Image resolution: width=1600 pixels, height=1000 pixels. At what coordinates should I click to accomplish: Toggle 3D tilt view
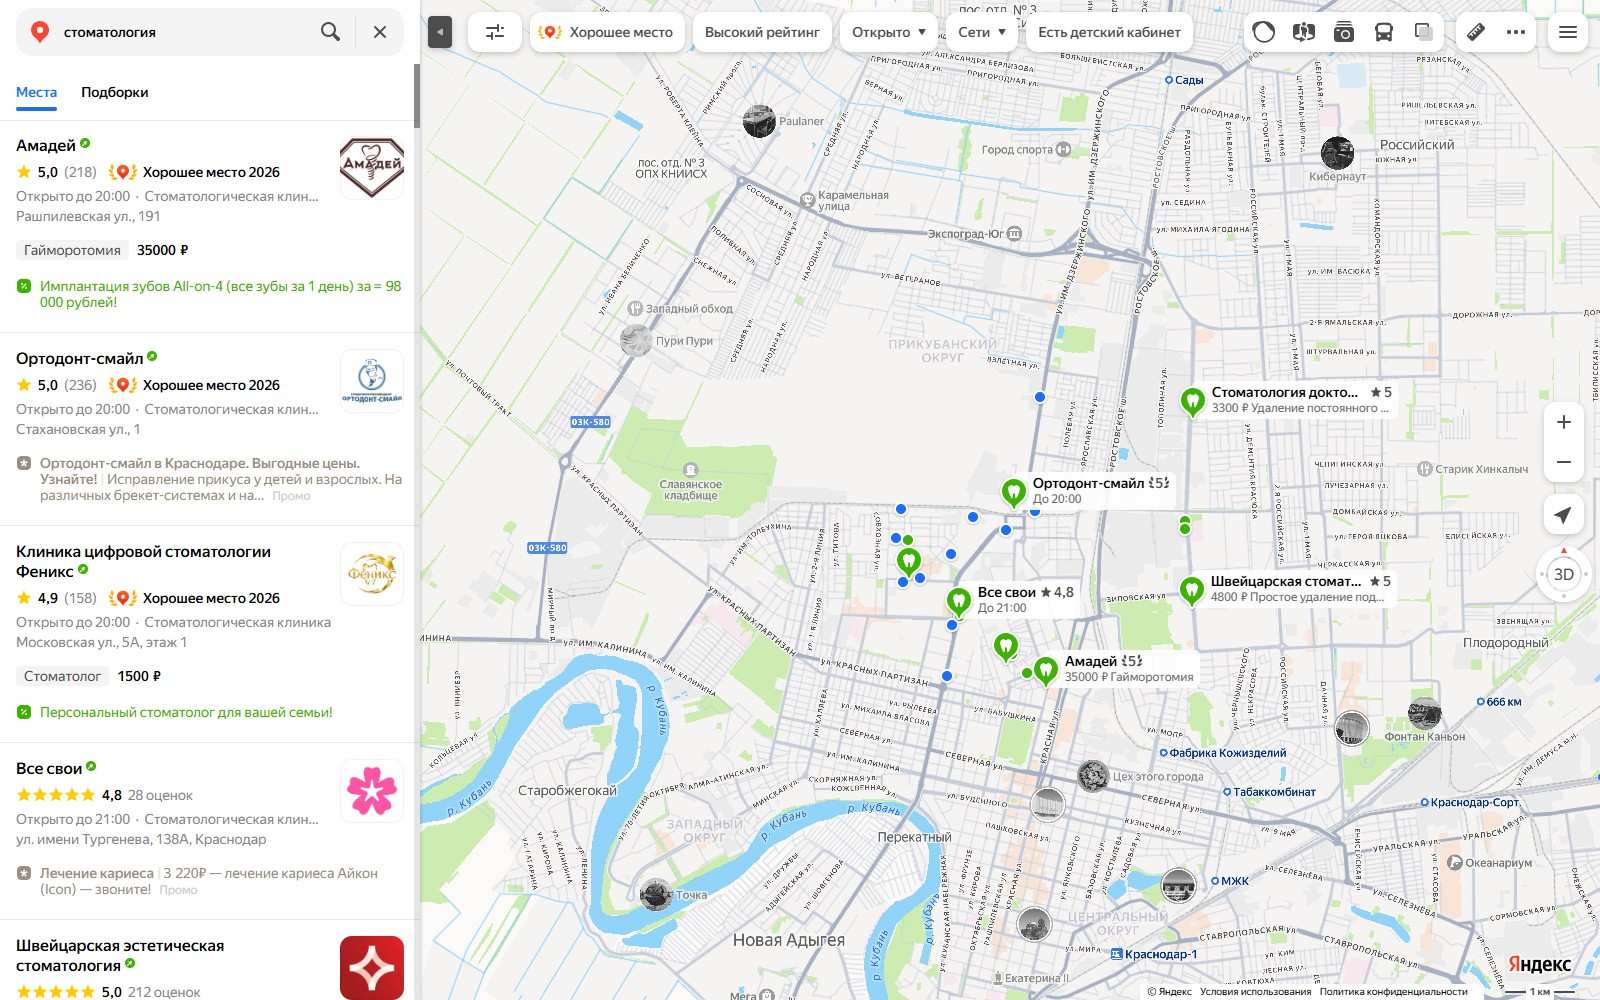[1564, 575]
